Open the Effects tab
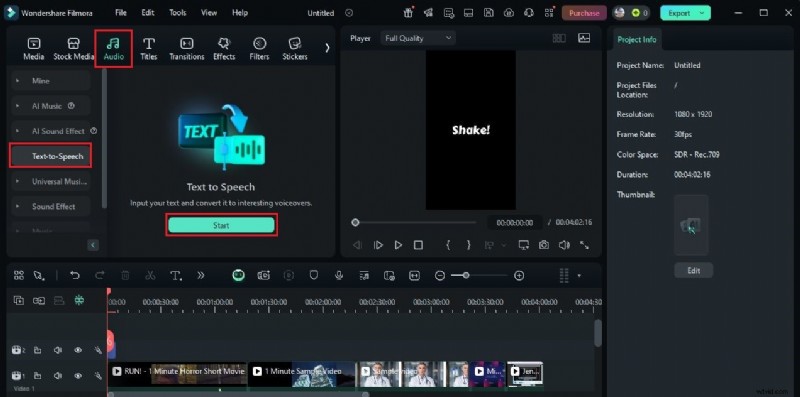The image size is (800, 397). tap(224, 49)
